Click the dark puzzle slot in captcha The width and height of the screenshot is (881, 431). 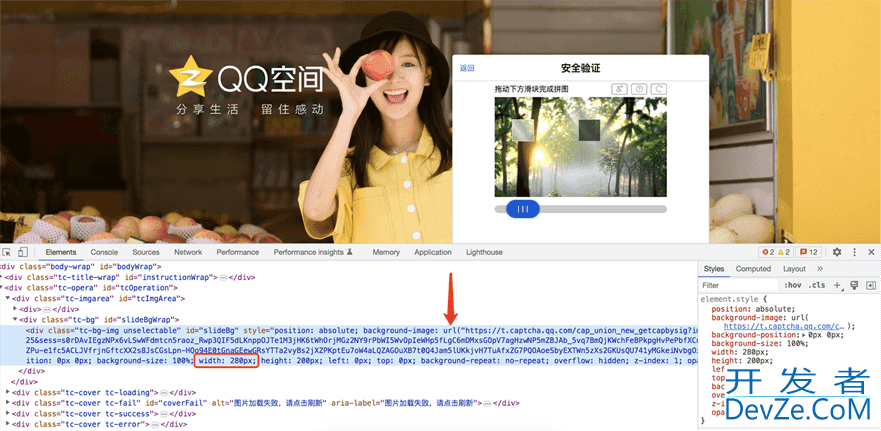click(590, 130)
